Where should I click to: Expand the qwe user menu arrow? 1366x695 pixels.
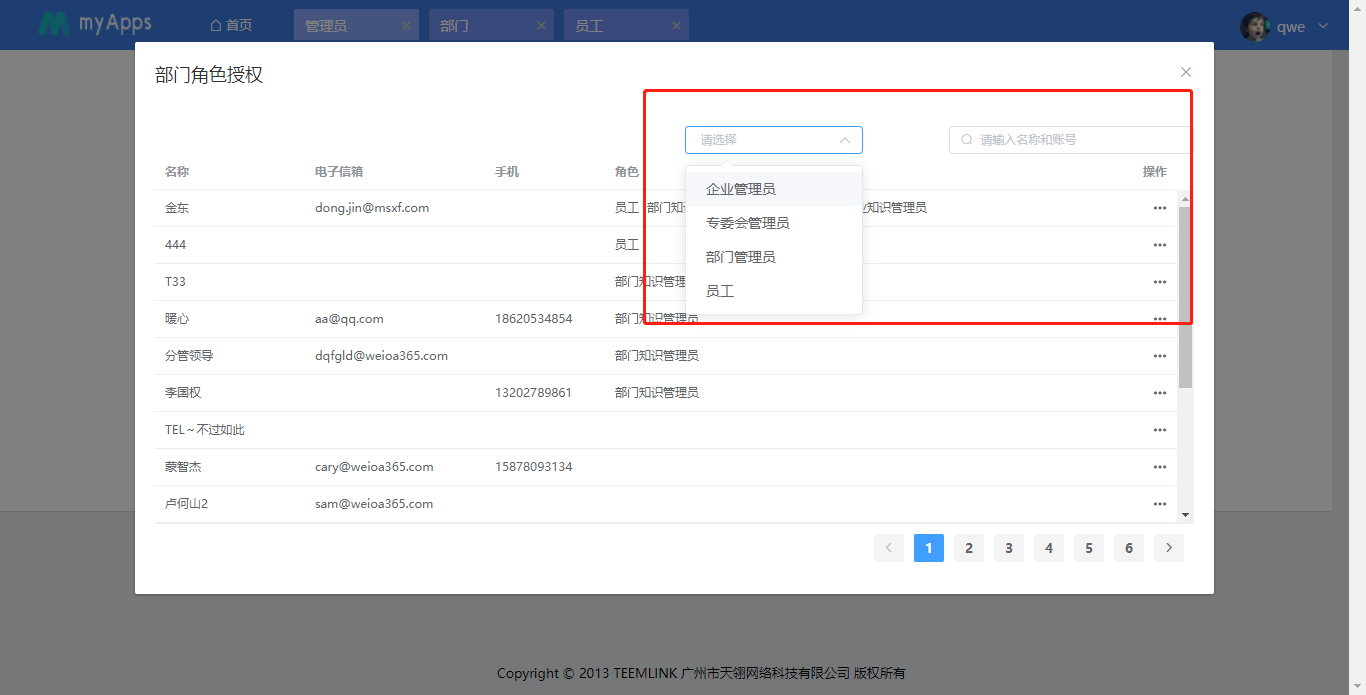(1324, 27)
